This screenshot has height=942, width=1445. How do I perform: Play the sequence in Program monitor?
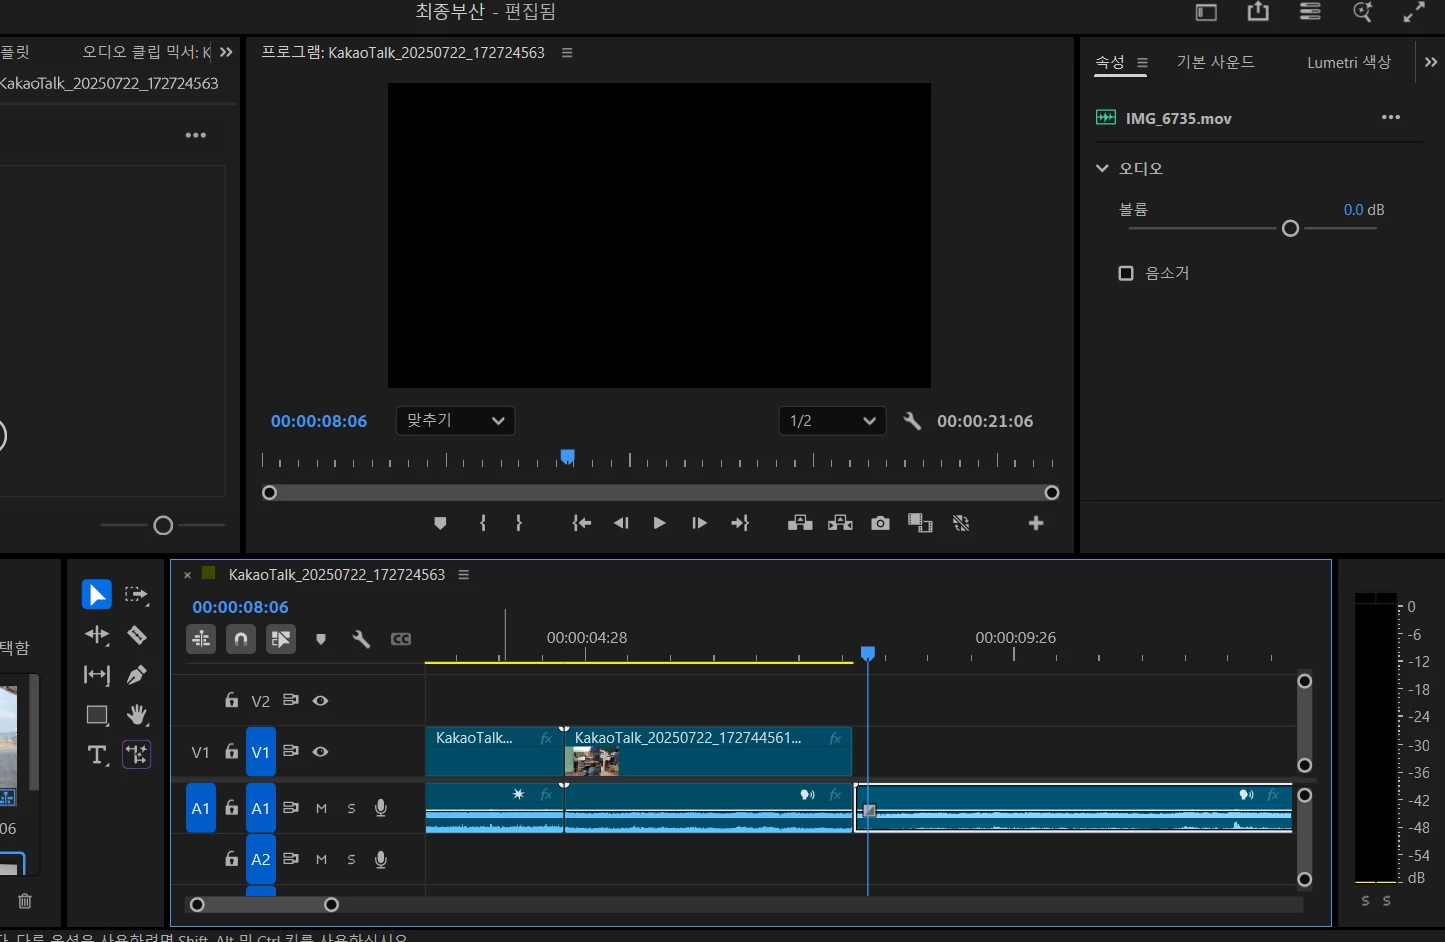click(659, 523)
